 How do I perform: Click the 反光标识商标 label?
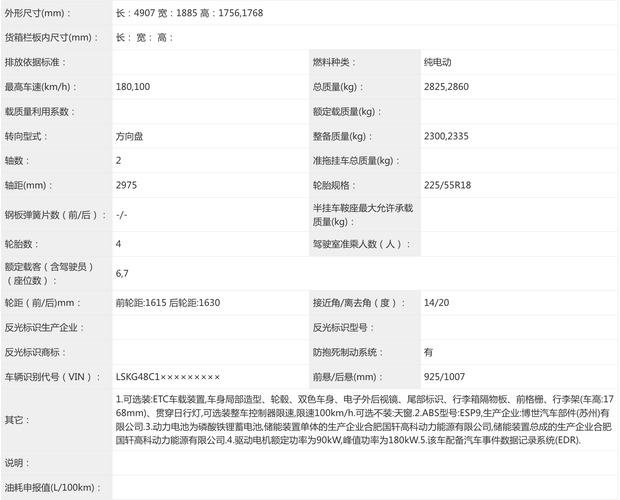click(x=35, y=352)
